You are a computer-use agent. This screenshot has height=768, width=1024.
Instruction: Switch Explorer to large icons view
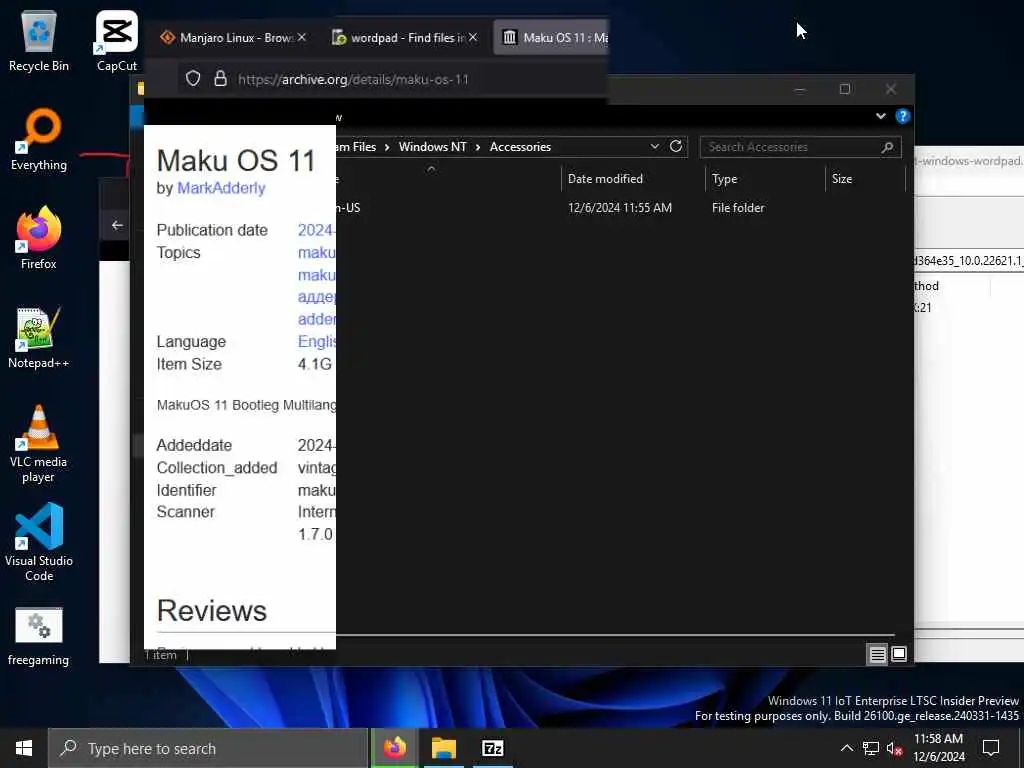click(899, 654)
